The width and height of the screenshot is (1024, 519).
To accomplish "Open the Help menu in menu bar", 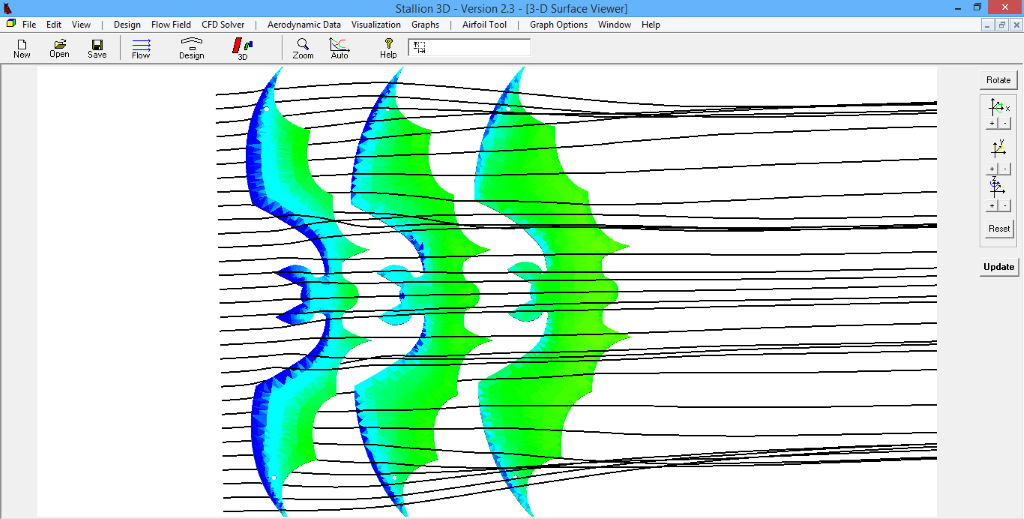I will (650, 25).
